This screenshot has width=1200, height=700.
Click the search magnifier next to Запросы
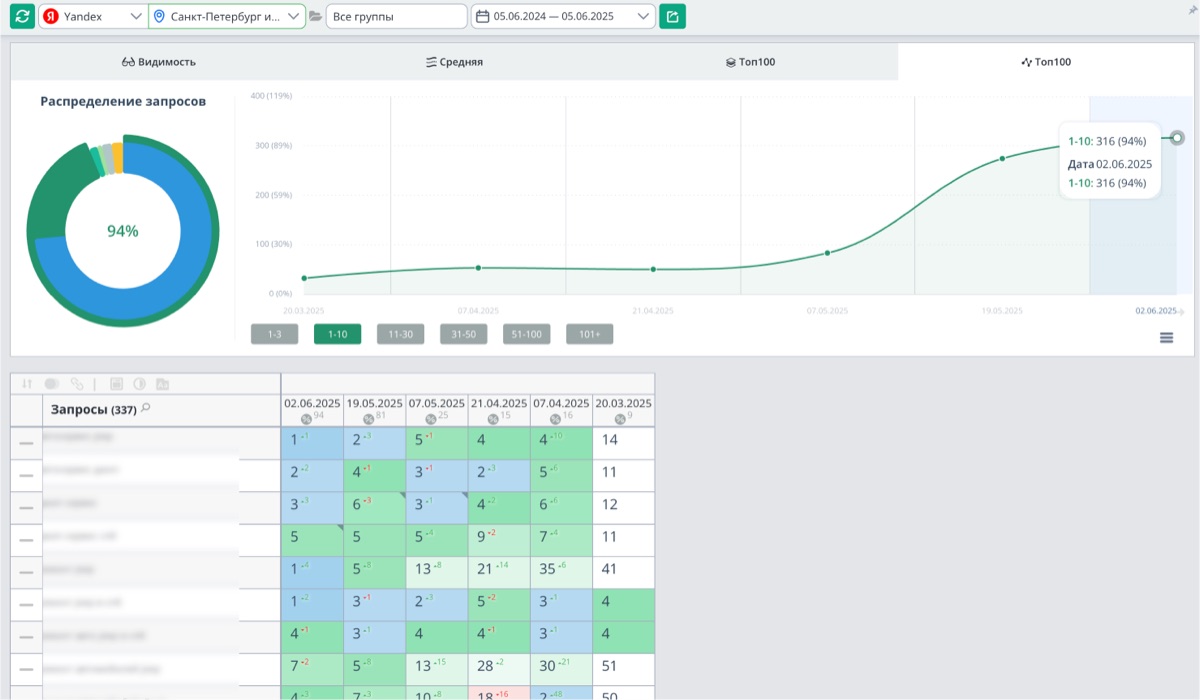146,408
